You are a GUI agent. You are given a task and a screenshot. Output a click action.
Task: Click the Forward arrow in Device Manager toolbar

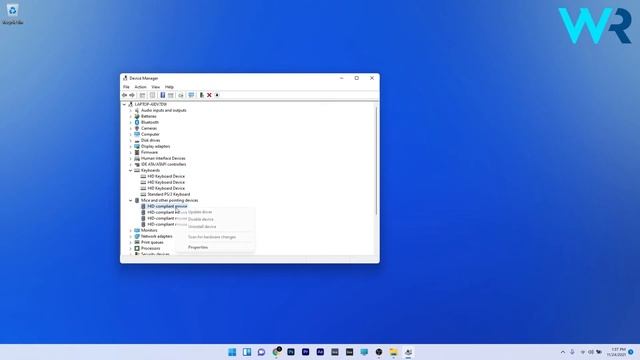point(132,95)
